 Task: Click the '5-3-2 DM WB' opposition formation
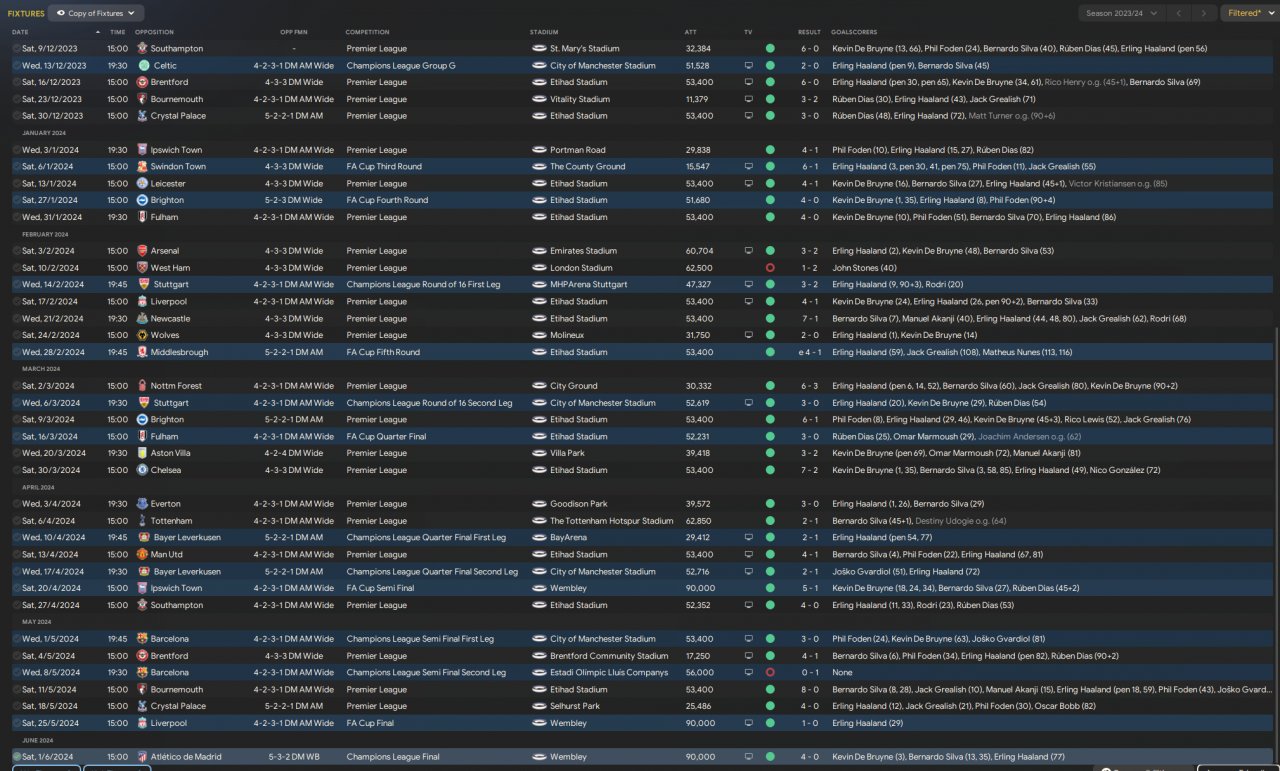(294, 757)
